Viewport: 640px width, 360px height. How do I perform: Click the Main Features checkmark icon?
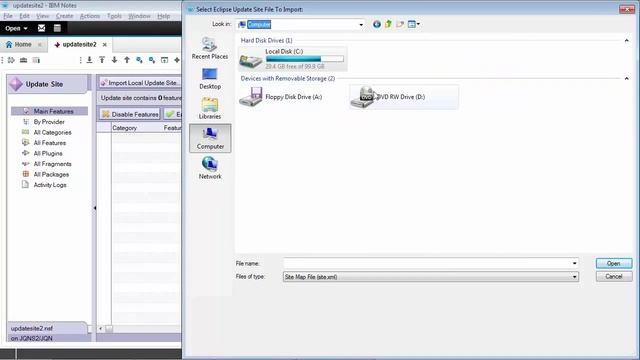(x=26, y=111)
